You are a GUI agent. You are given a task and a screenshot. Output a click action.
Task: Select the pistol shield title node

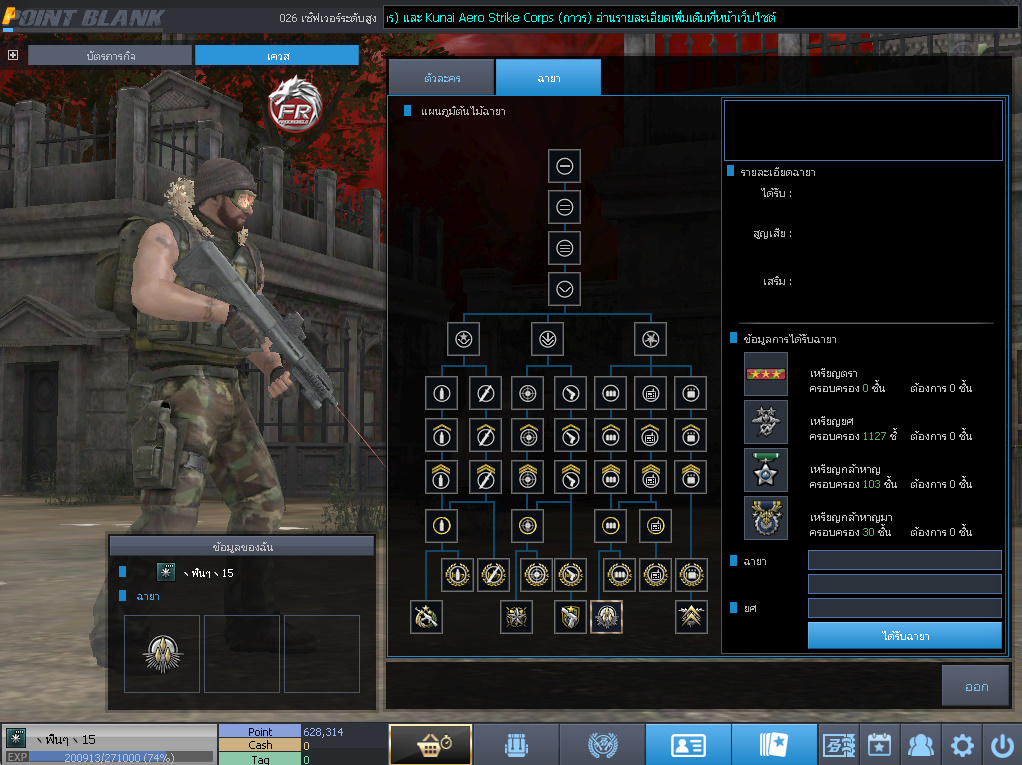click(570, 617)
